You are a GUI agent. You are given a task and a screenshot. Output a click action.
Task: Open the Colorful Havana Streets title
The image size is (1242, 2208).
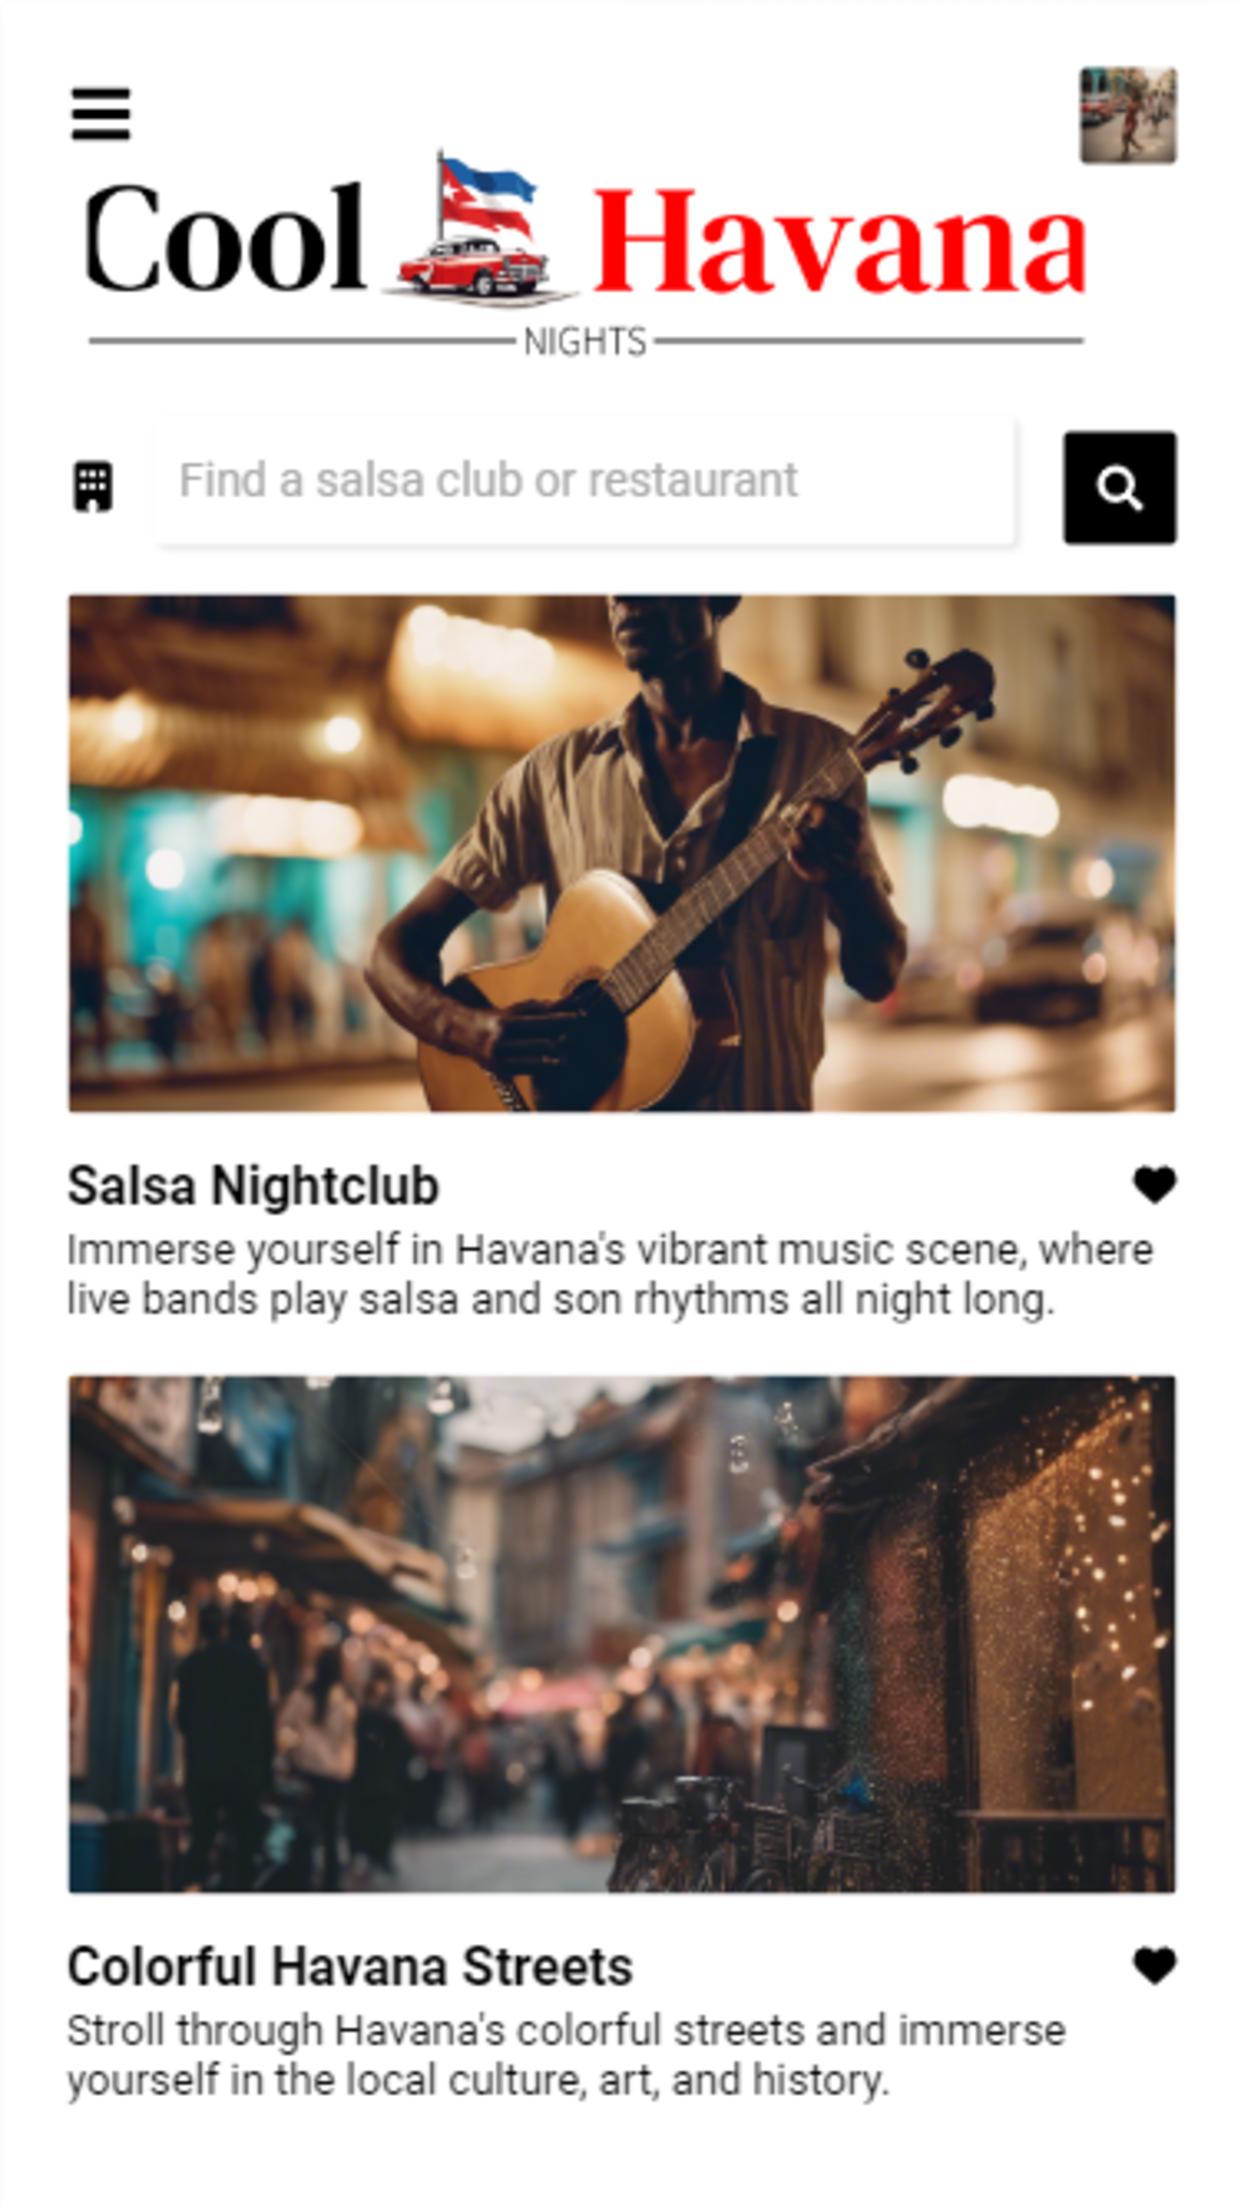pyautogui.click(x=350, y=1967)
